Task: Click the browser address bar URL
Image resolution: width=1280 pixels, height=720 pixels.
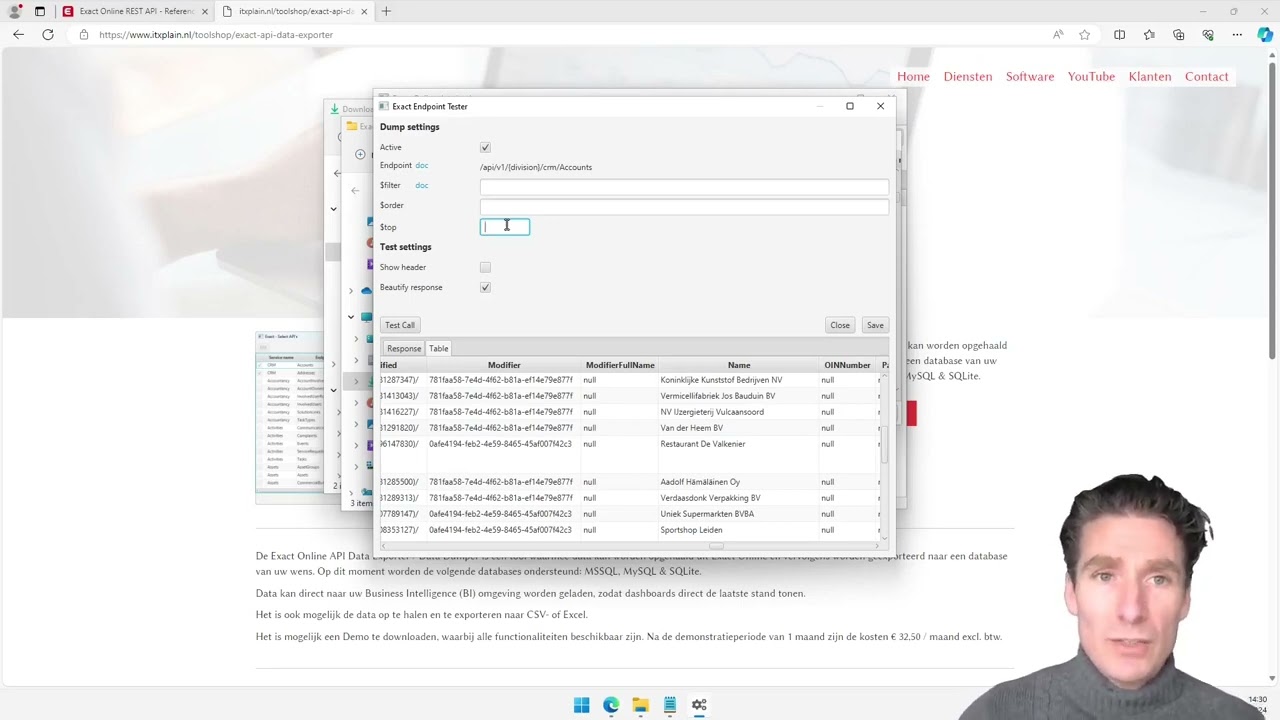Action: (216, 34)
